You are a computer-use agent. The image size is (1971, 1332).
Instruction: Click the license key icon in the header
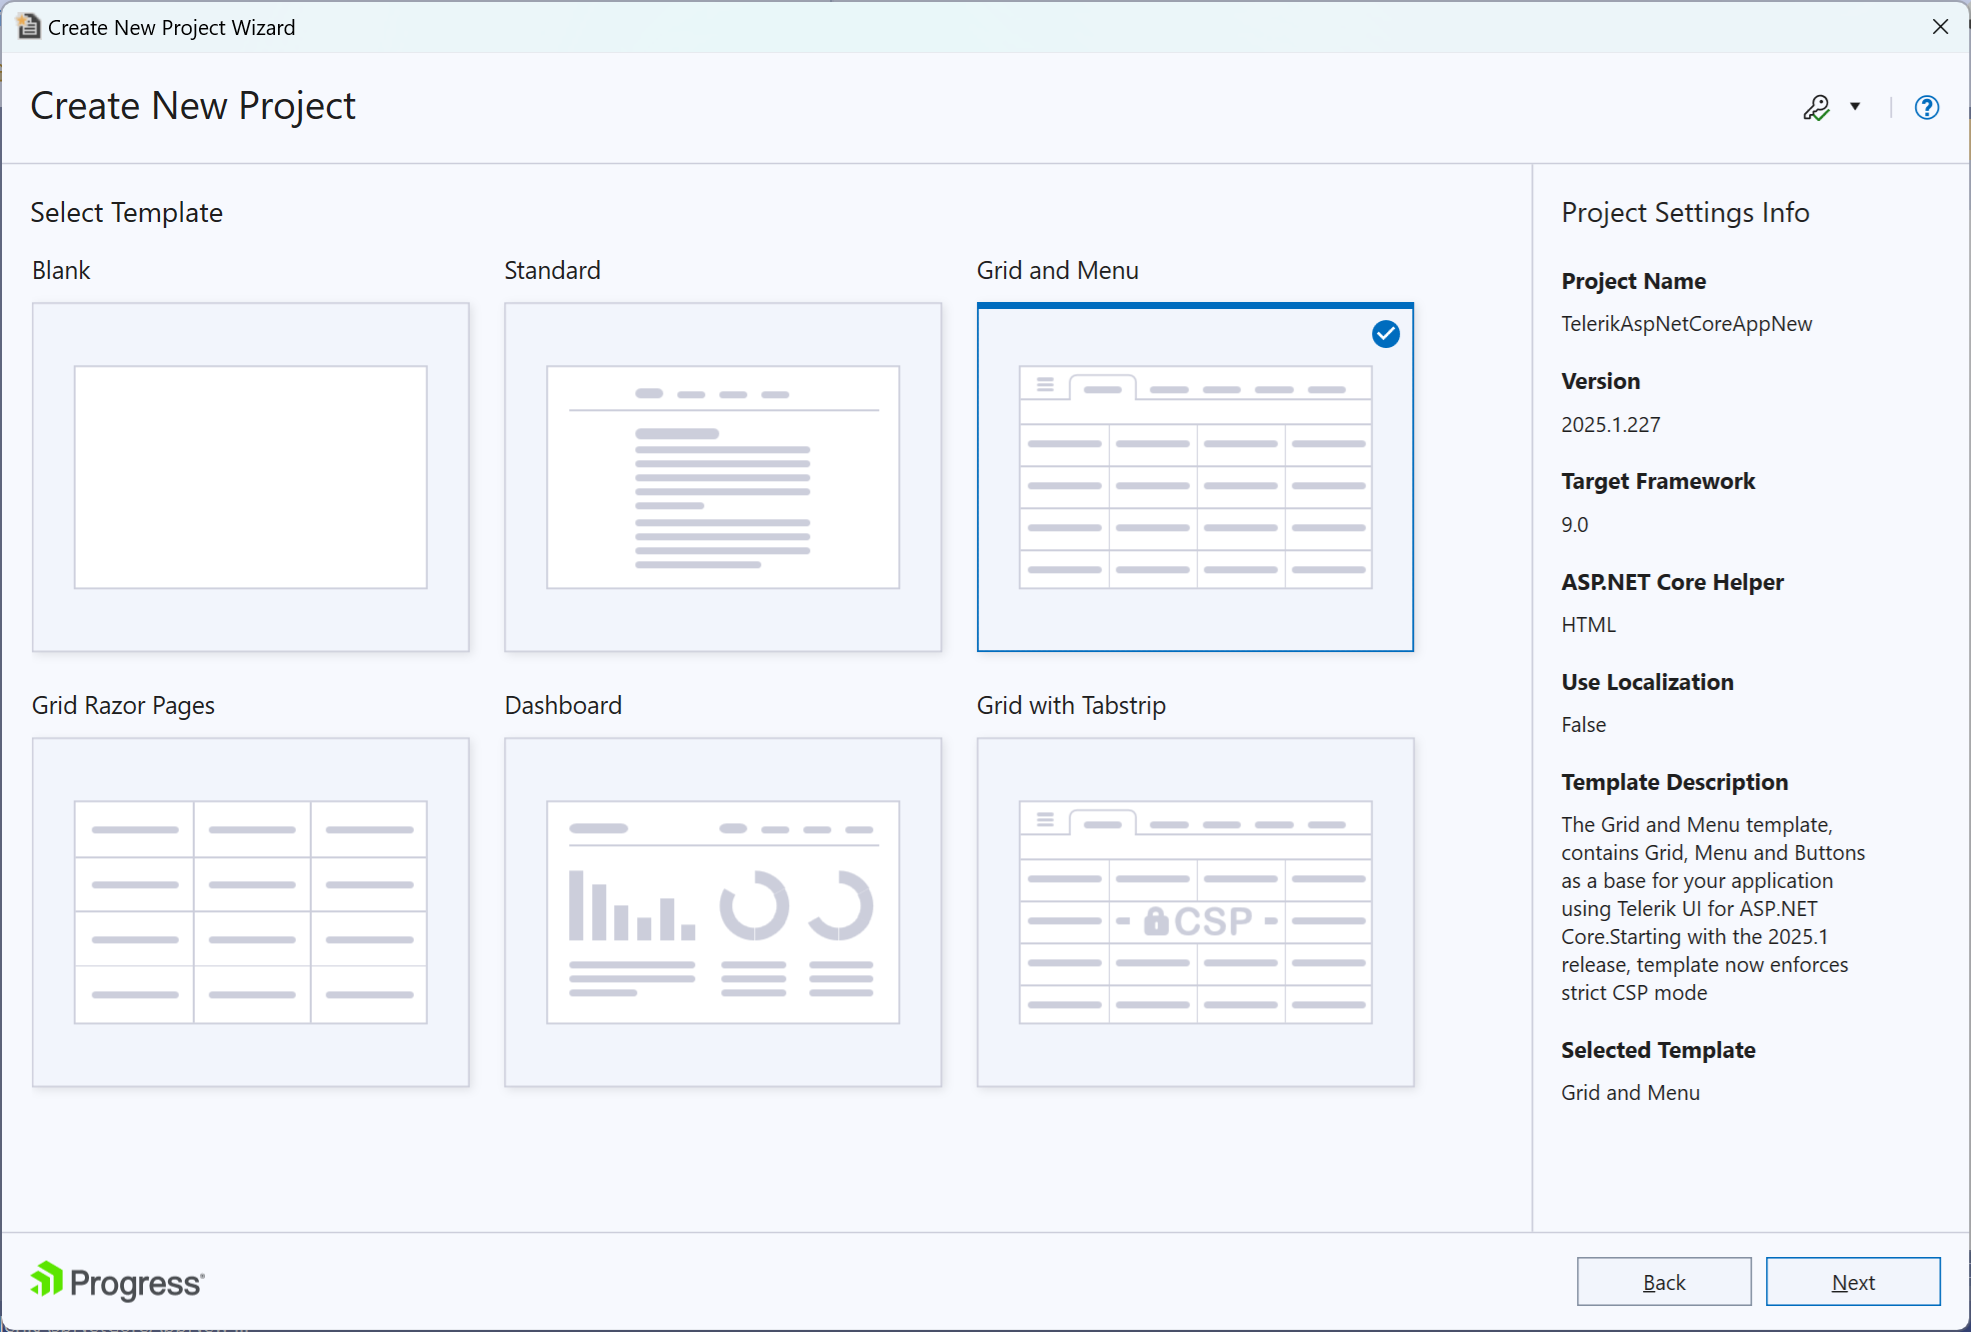click(1818, 107)
